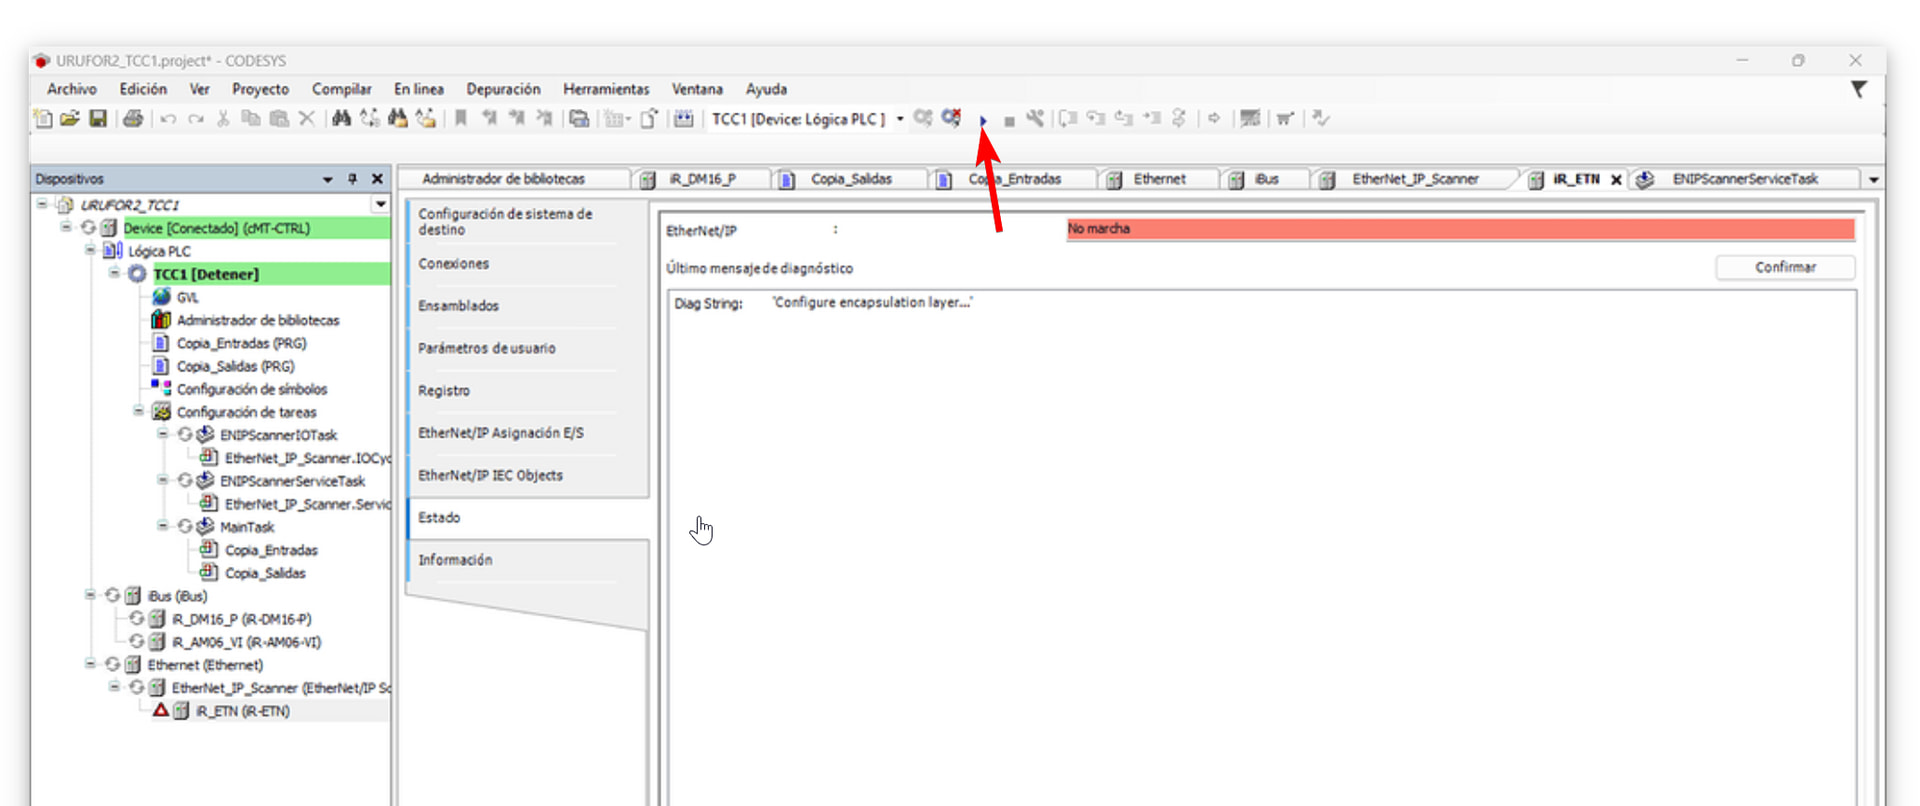Open the TCC1 application dropdown arrow

pos(900,119)
